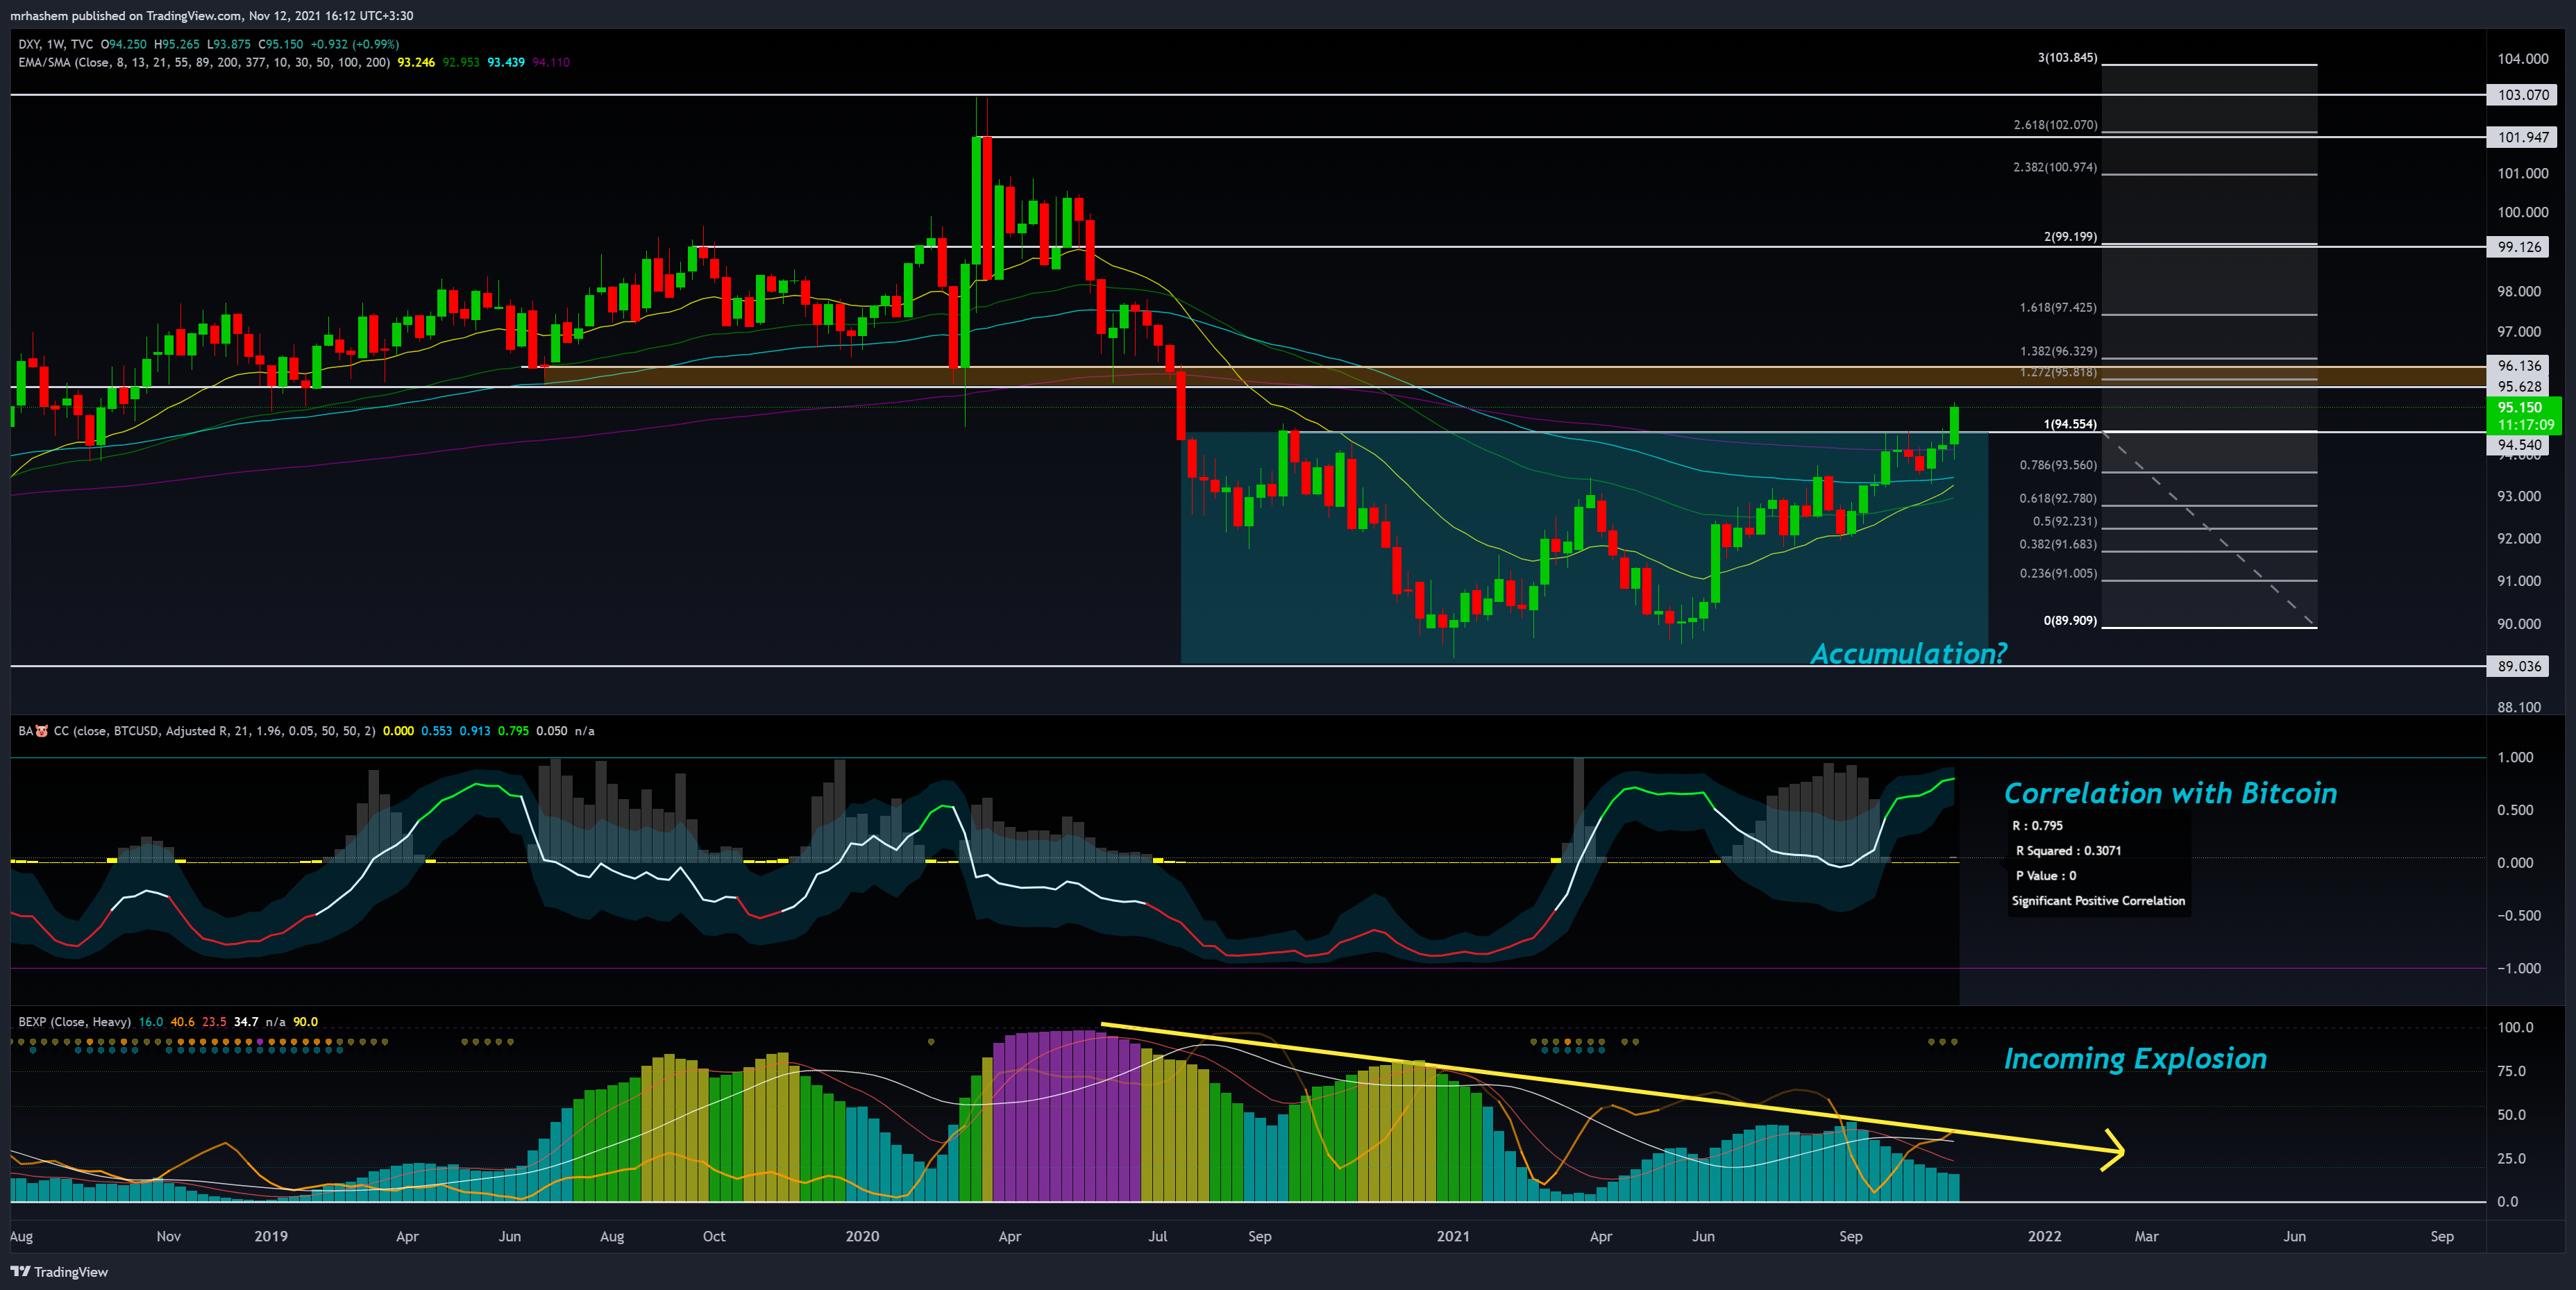The height and width of the screenshot is (1290, 2576).
Task: Click the 89.036 price axis label
Action: tap(2518, 666)
